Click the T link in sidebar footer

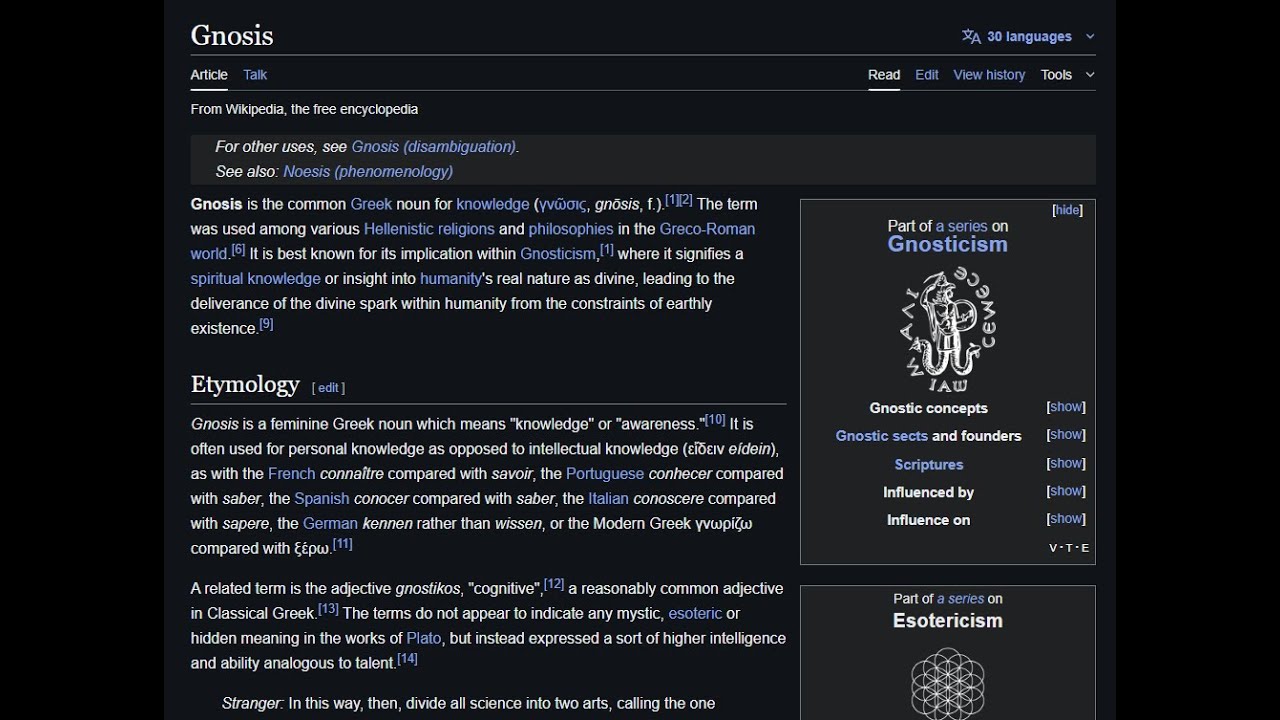1069,548
